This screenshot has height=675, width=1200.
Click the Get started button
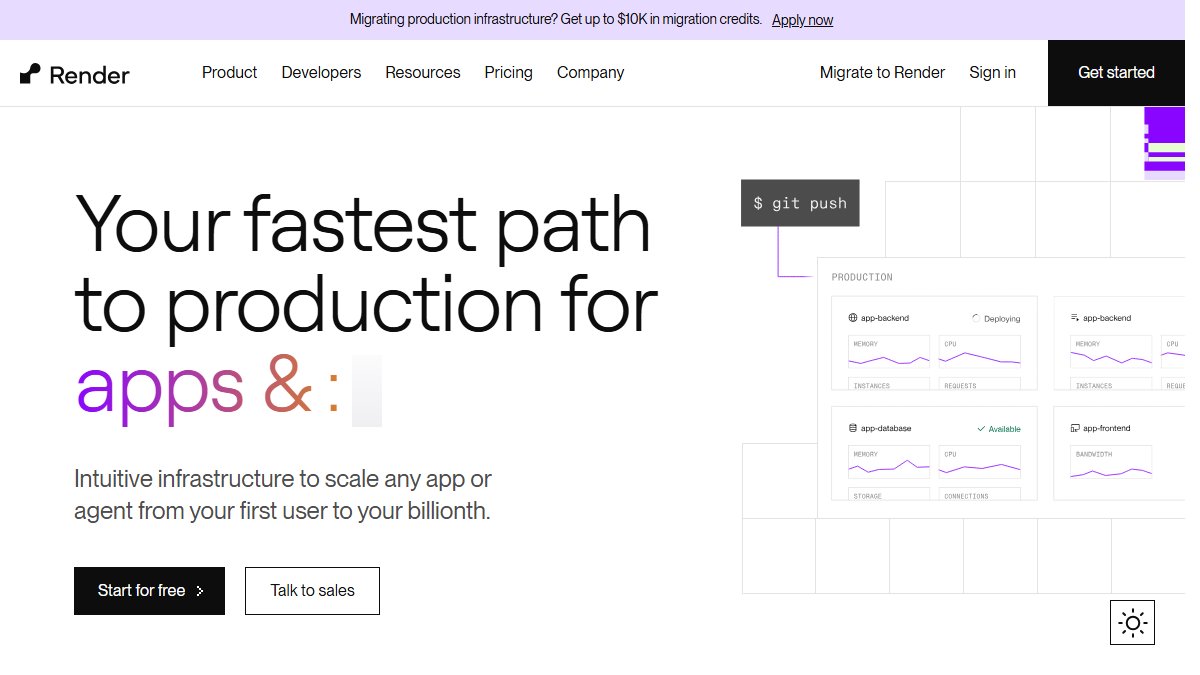(x=1116, y=73)
